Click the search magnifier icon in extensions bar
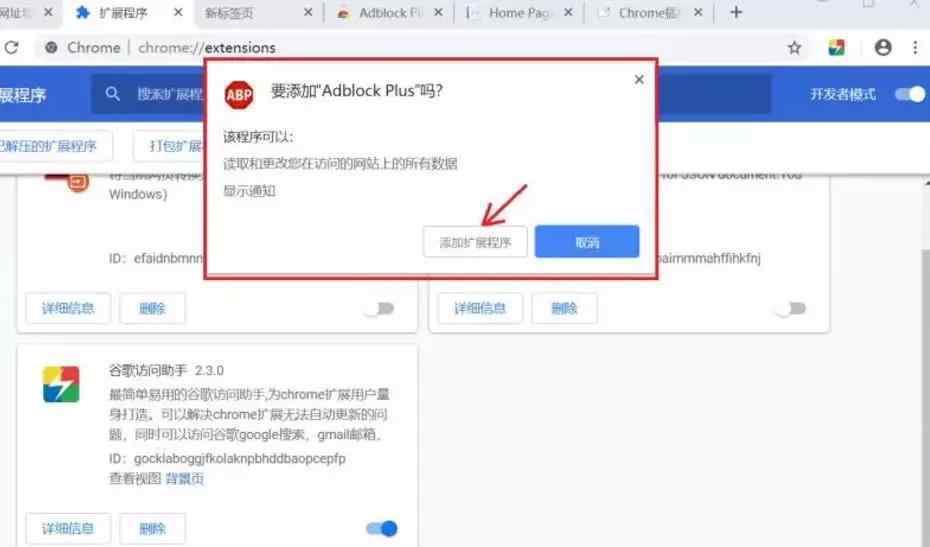Image resolution: width=930 pixels, height=547 pixels. coord(114,94)
